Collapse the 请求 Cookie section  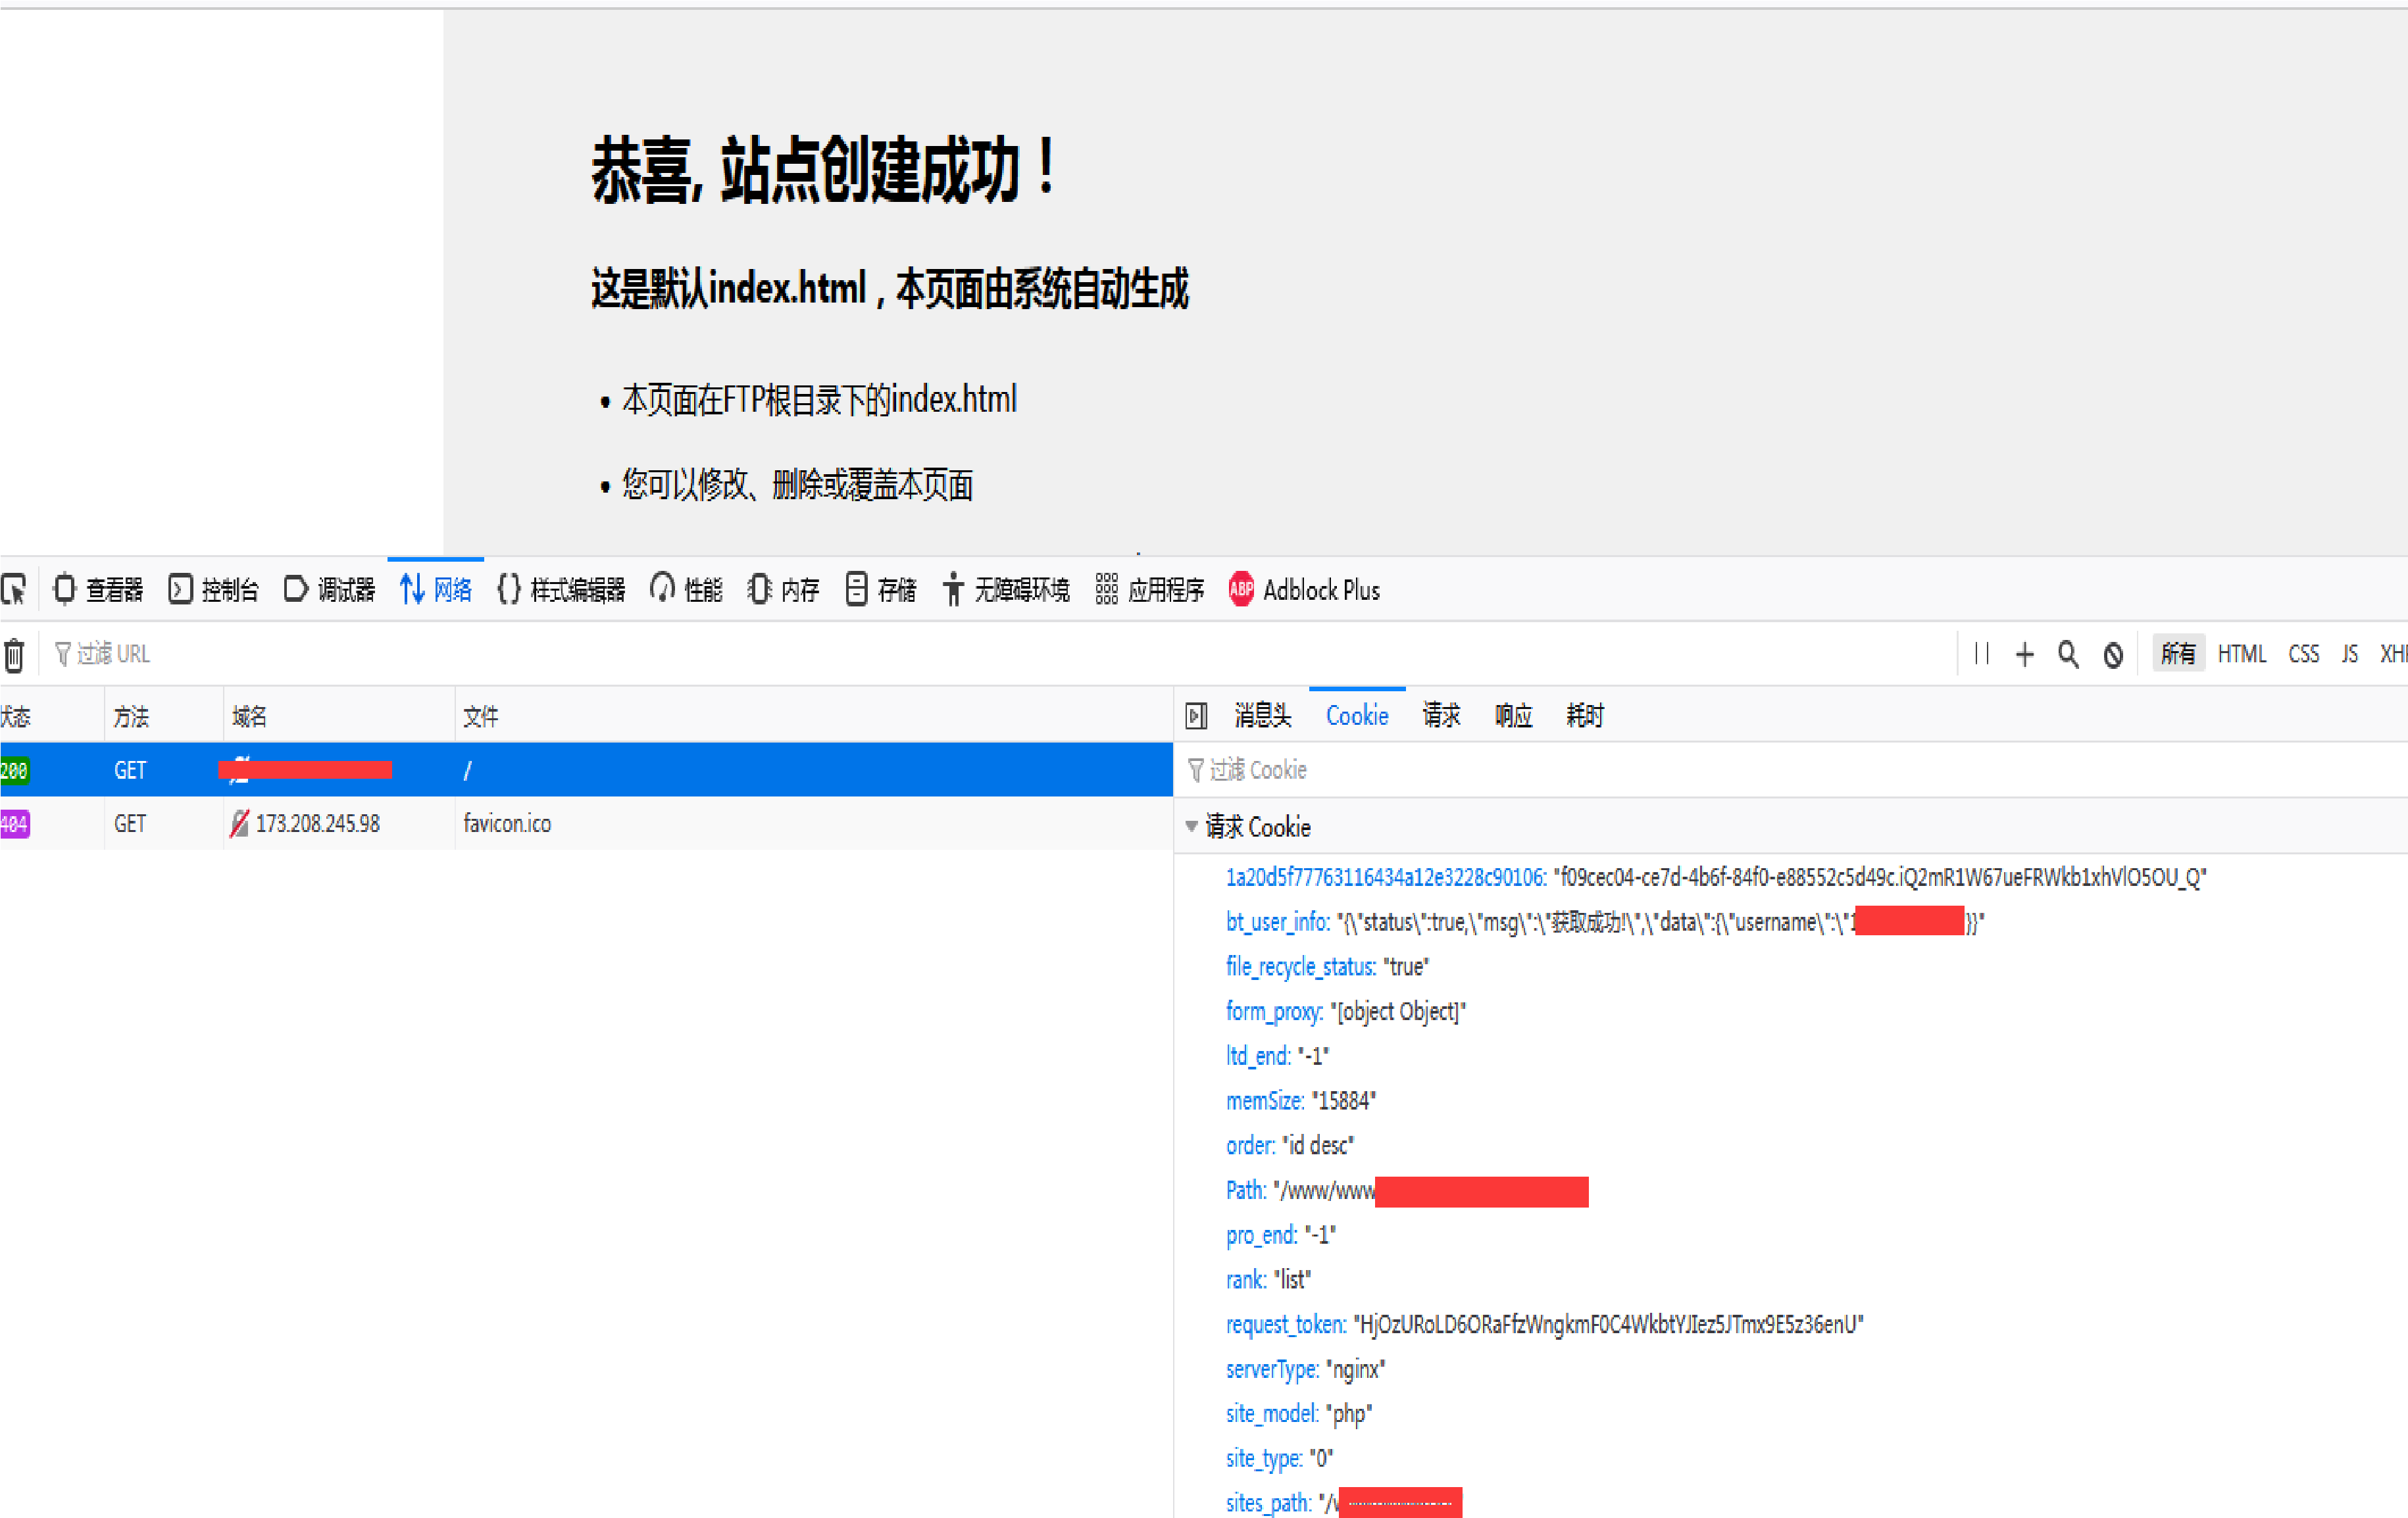pos(1191,827)
